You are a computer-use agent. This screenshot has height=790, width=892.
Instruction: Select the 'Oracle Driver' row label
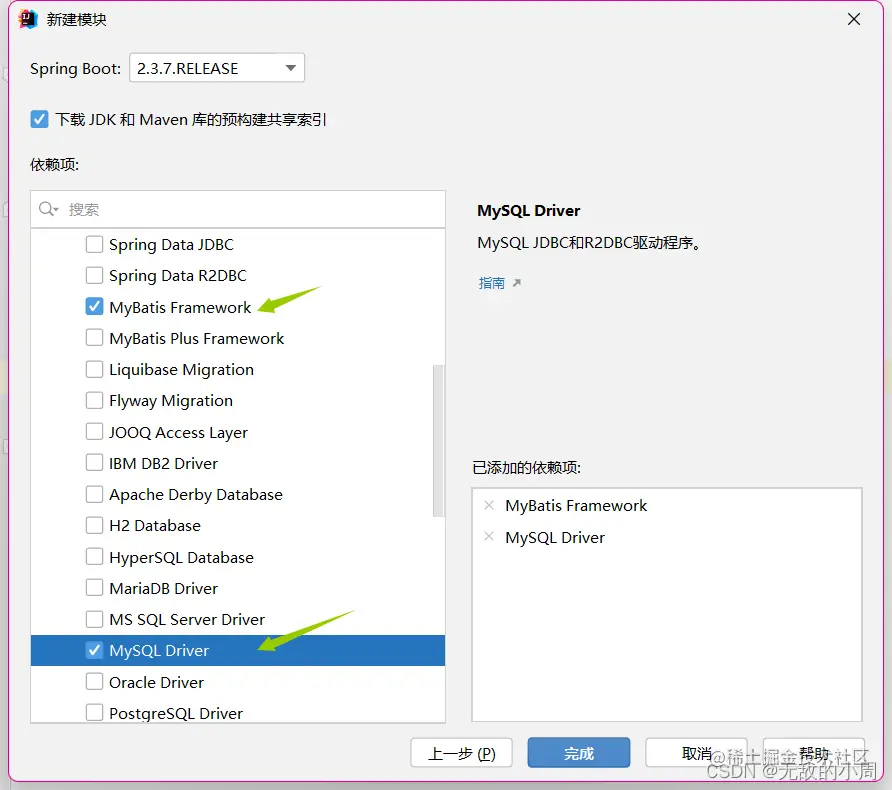pos(156,682)
